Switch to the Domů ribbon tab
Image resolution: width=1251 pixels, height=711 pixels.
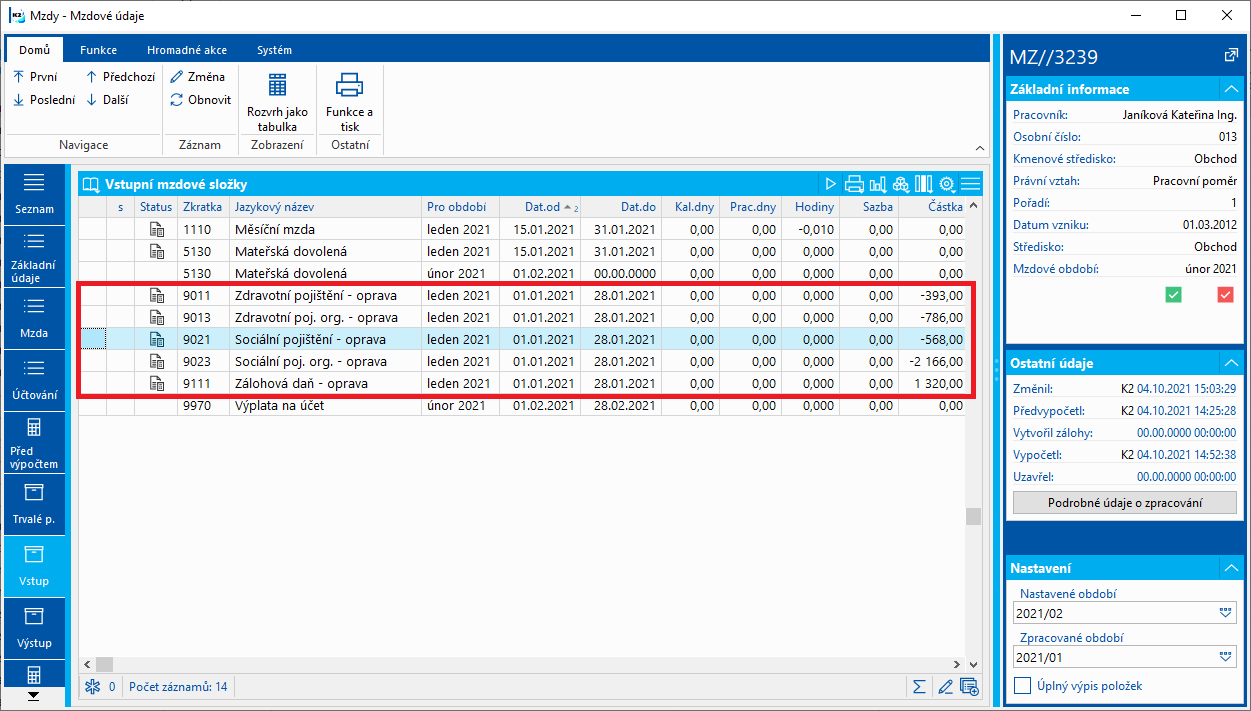pos(35,50)
